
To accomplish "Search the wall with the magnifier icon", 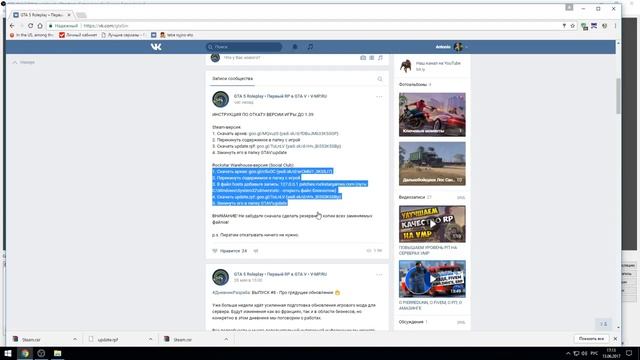I will (x=380, y=79).
